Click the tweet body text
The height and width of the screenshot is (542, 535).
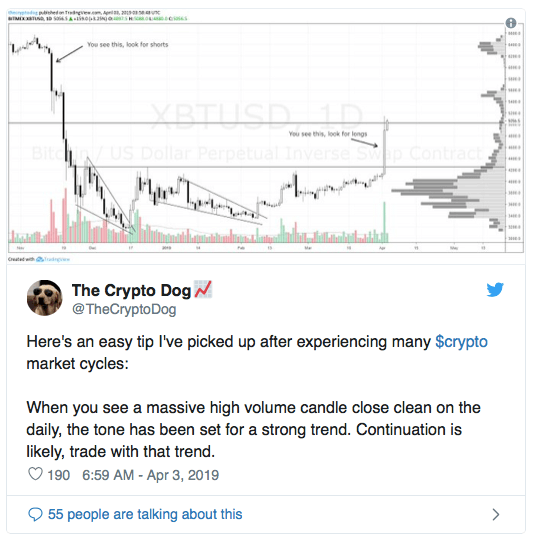(x=257, y=396)
